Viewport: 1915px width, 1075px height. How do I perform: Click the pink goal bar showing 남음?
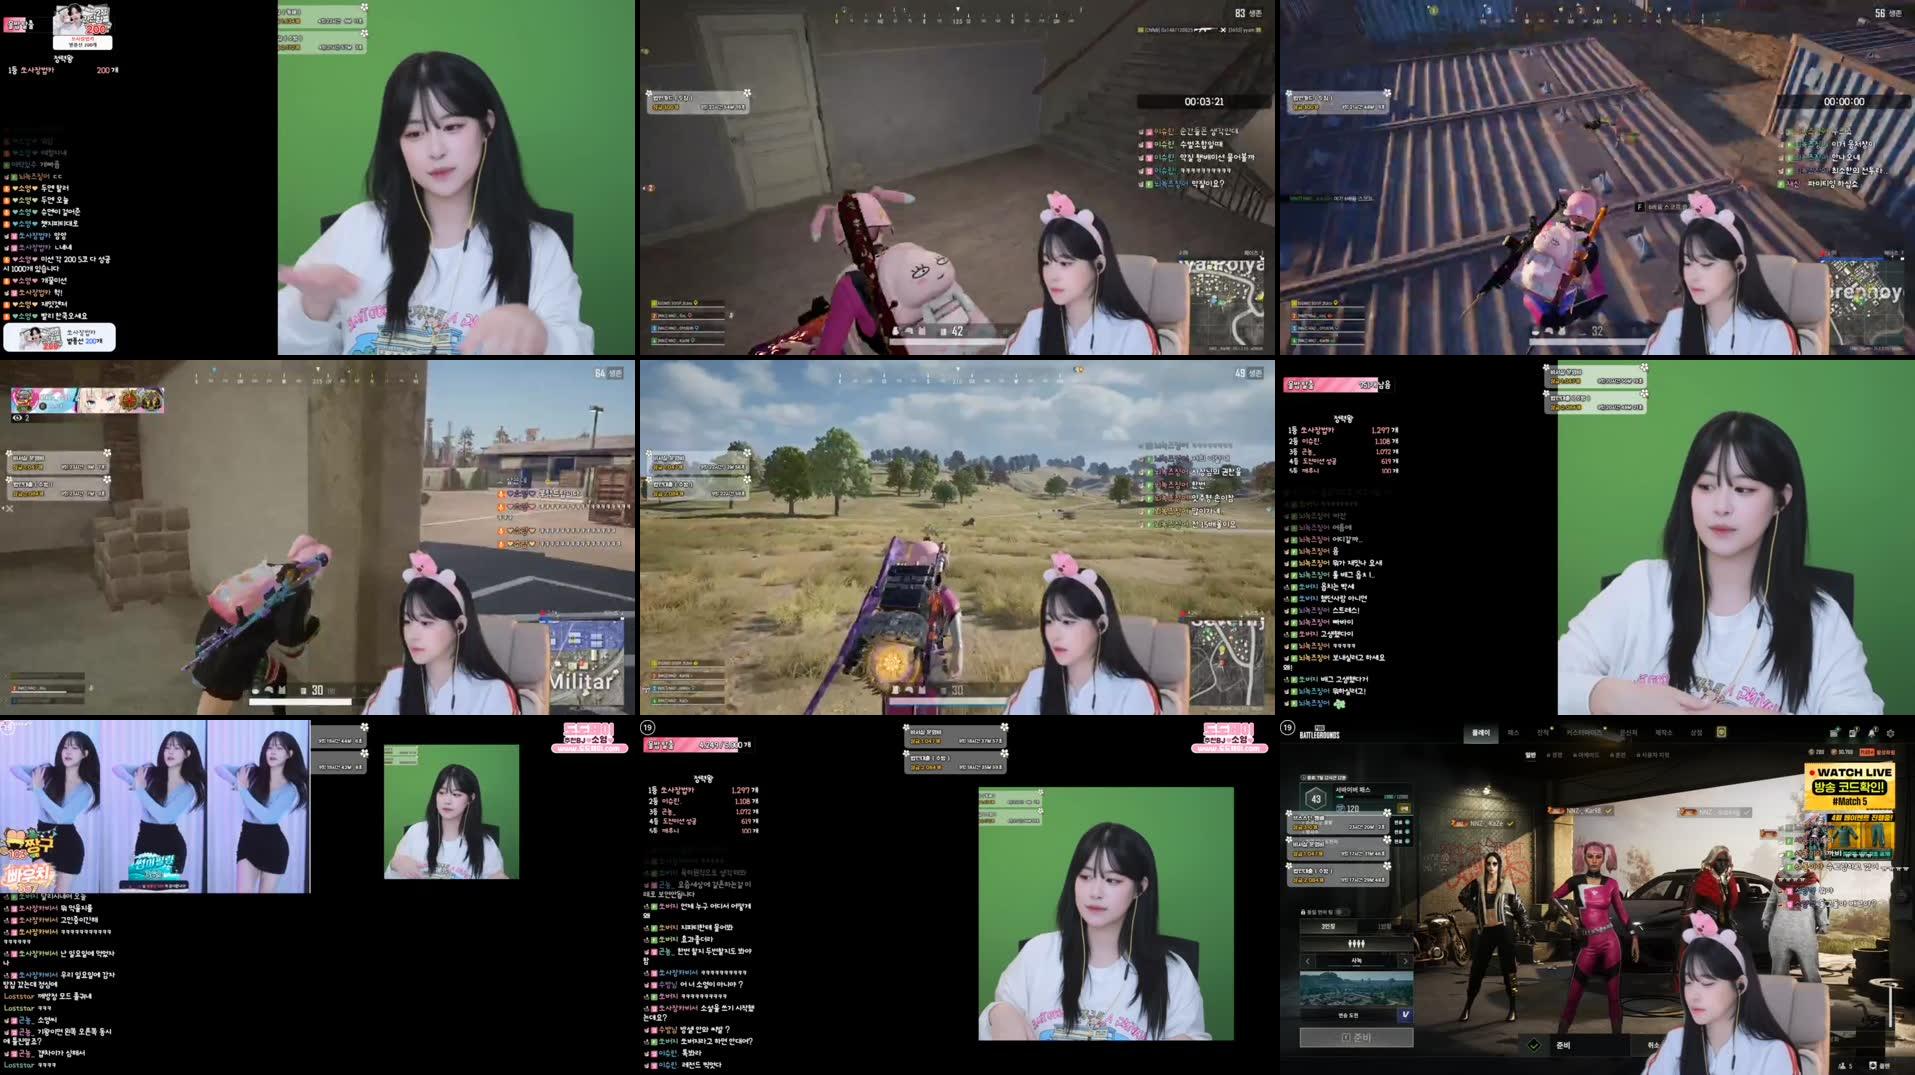click(x=1338, y=384)
